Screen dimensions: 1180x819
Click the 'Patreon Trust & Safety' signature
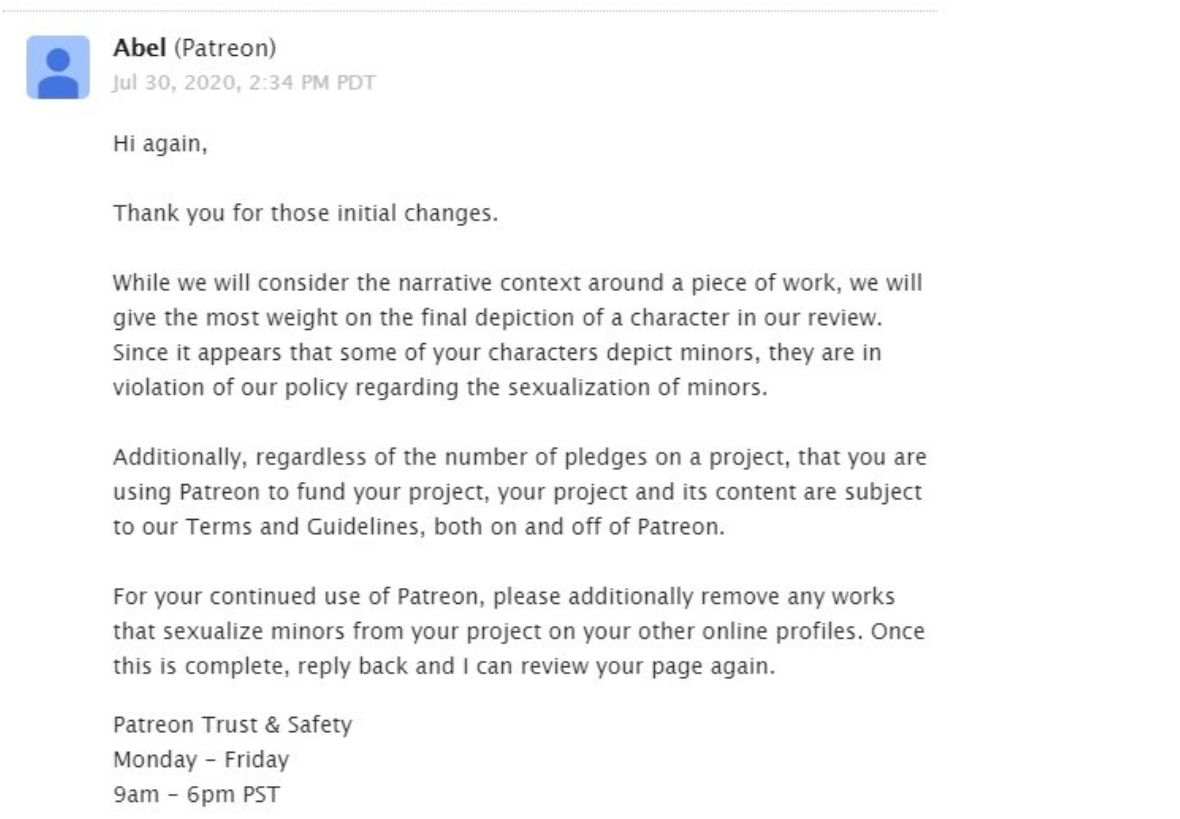(233, 725)
